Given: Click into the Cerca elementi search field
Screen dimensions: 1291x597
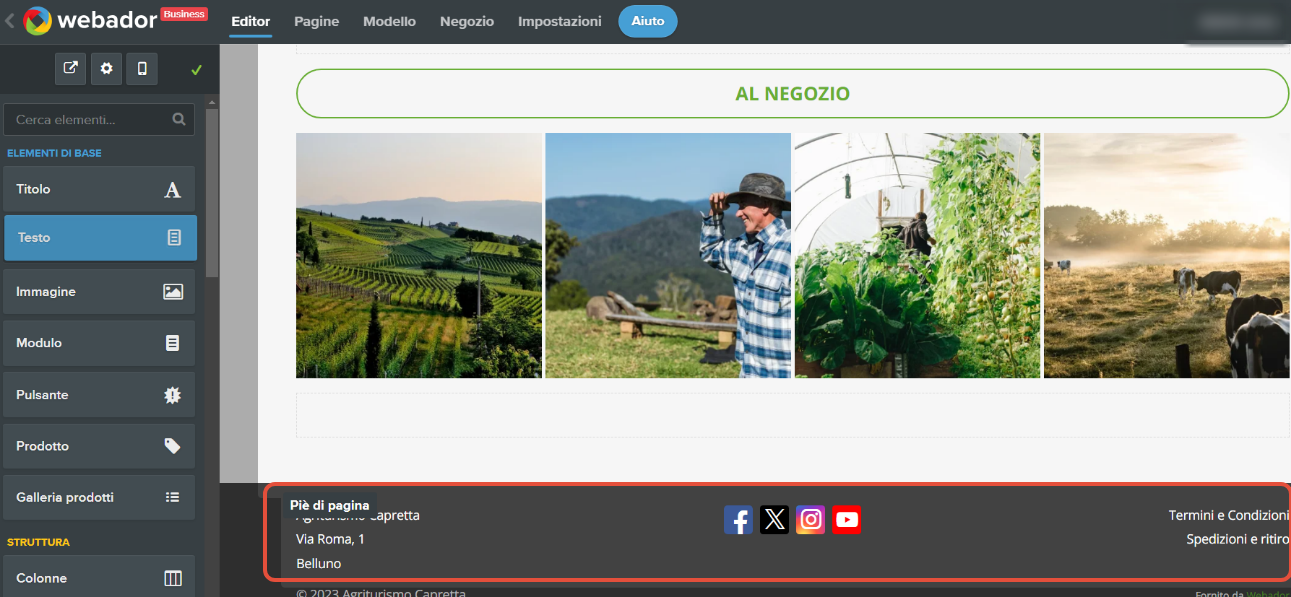Looking at the screenshot, I should pos(90,120).
